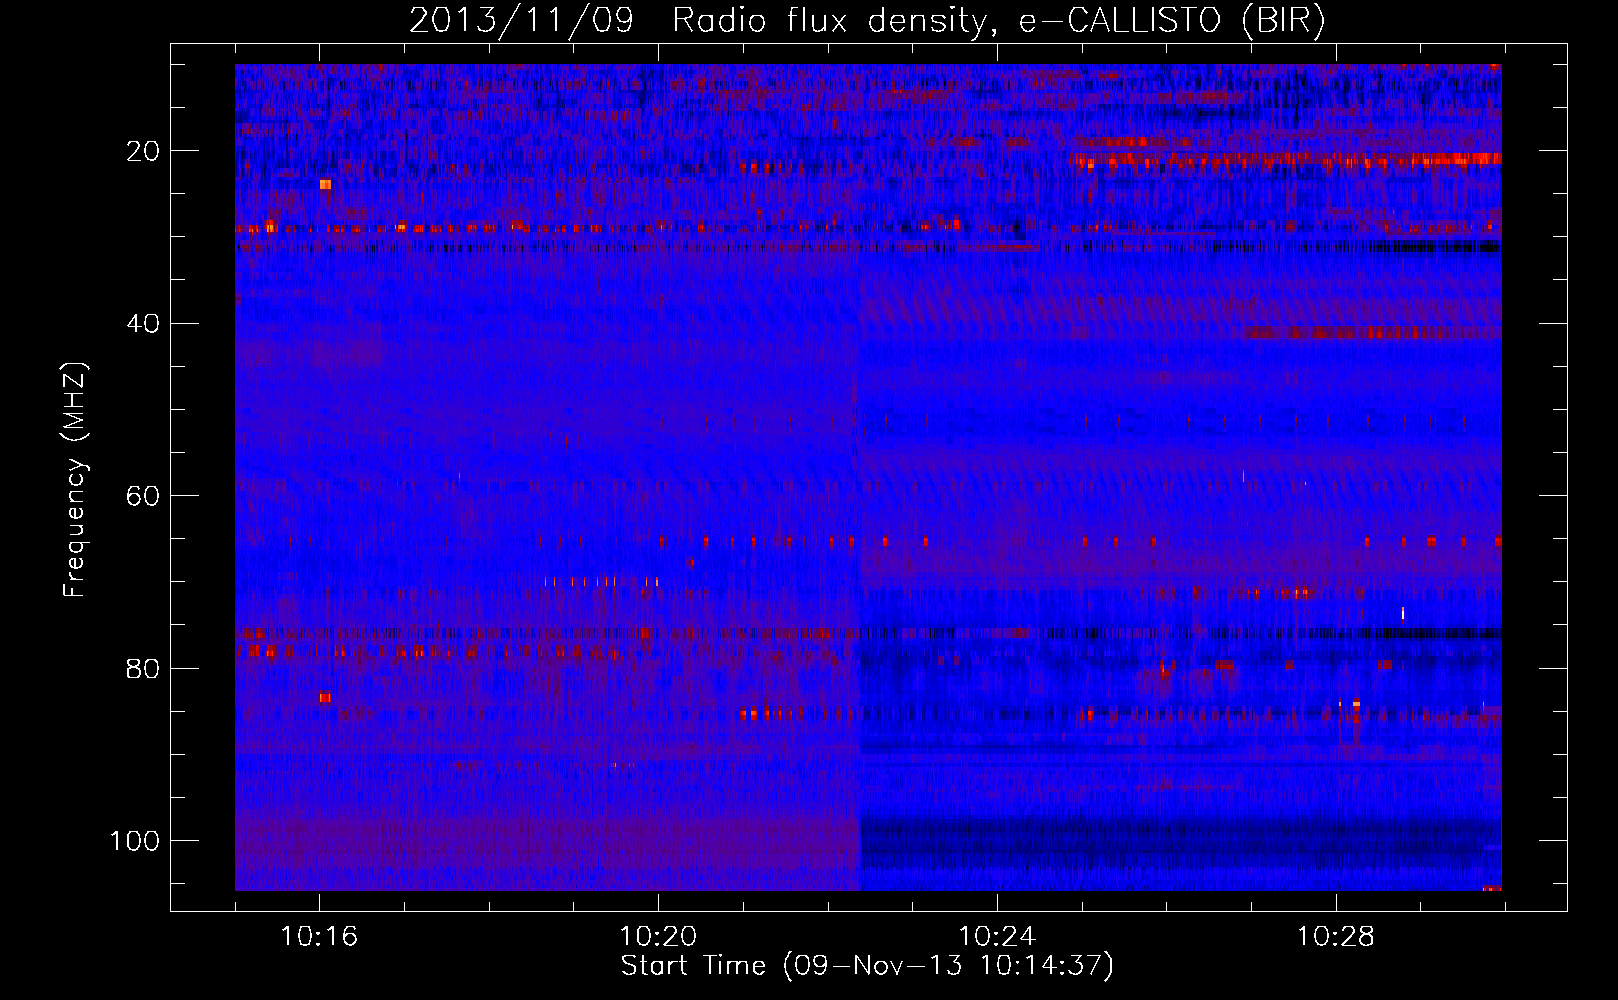Click the 'Frequency (MHZ)' axis label
Image resolution: width=1618 pixels, height=1000 pixels.
[75, 480]
